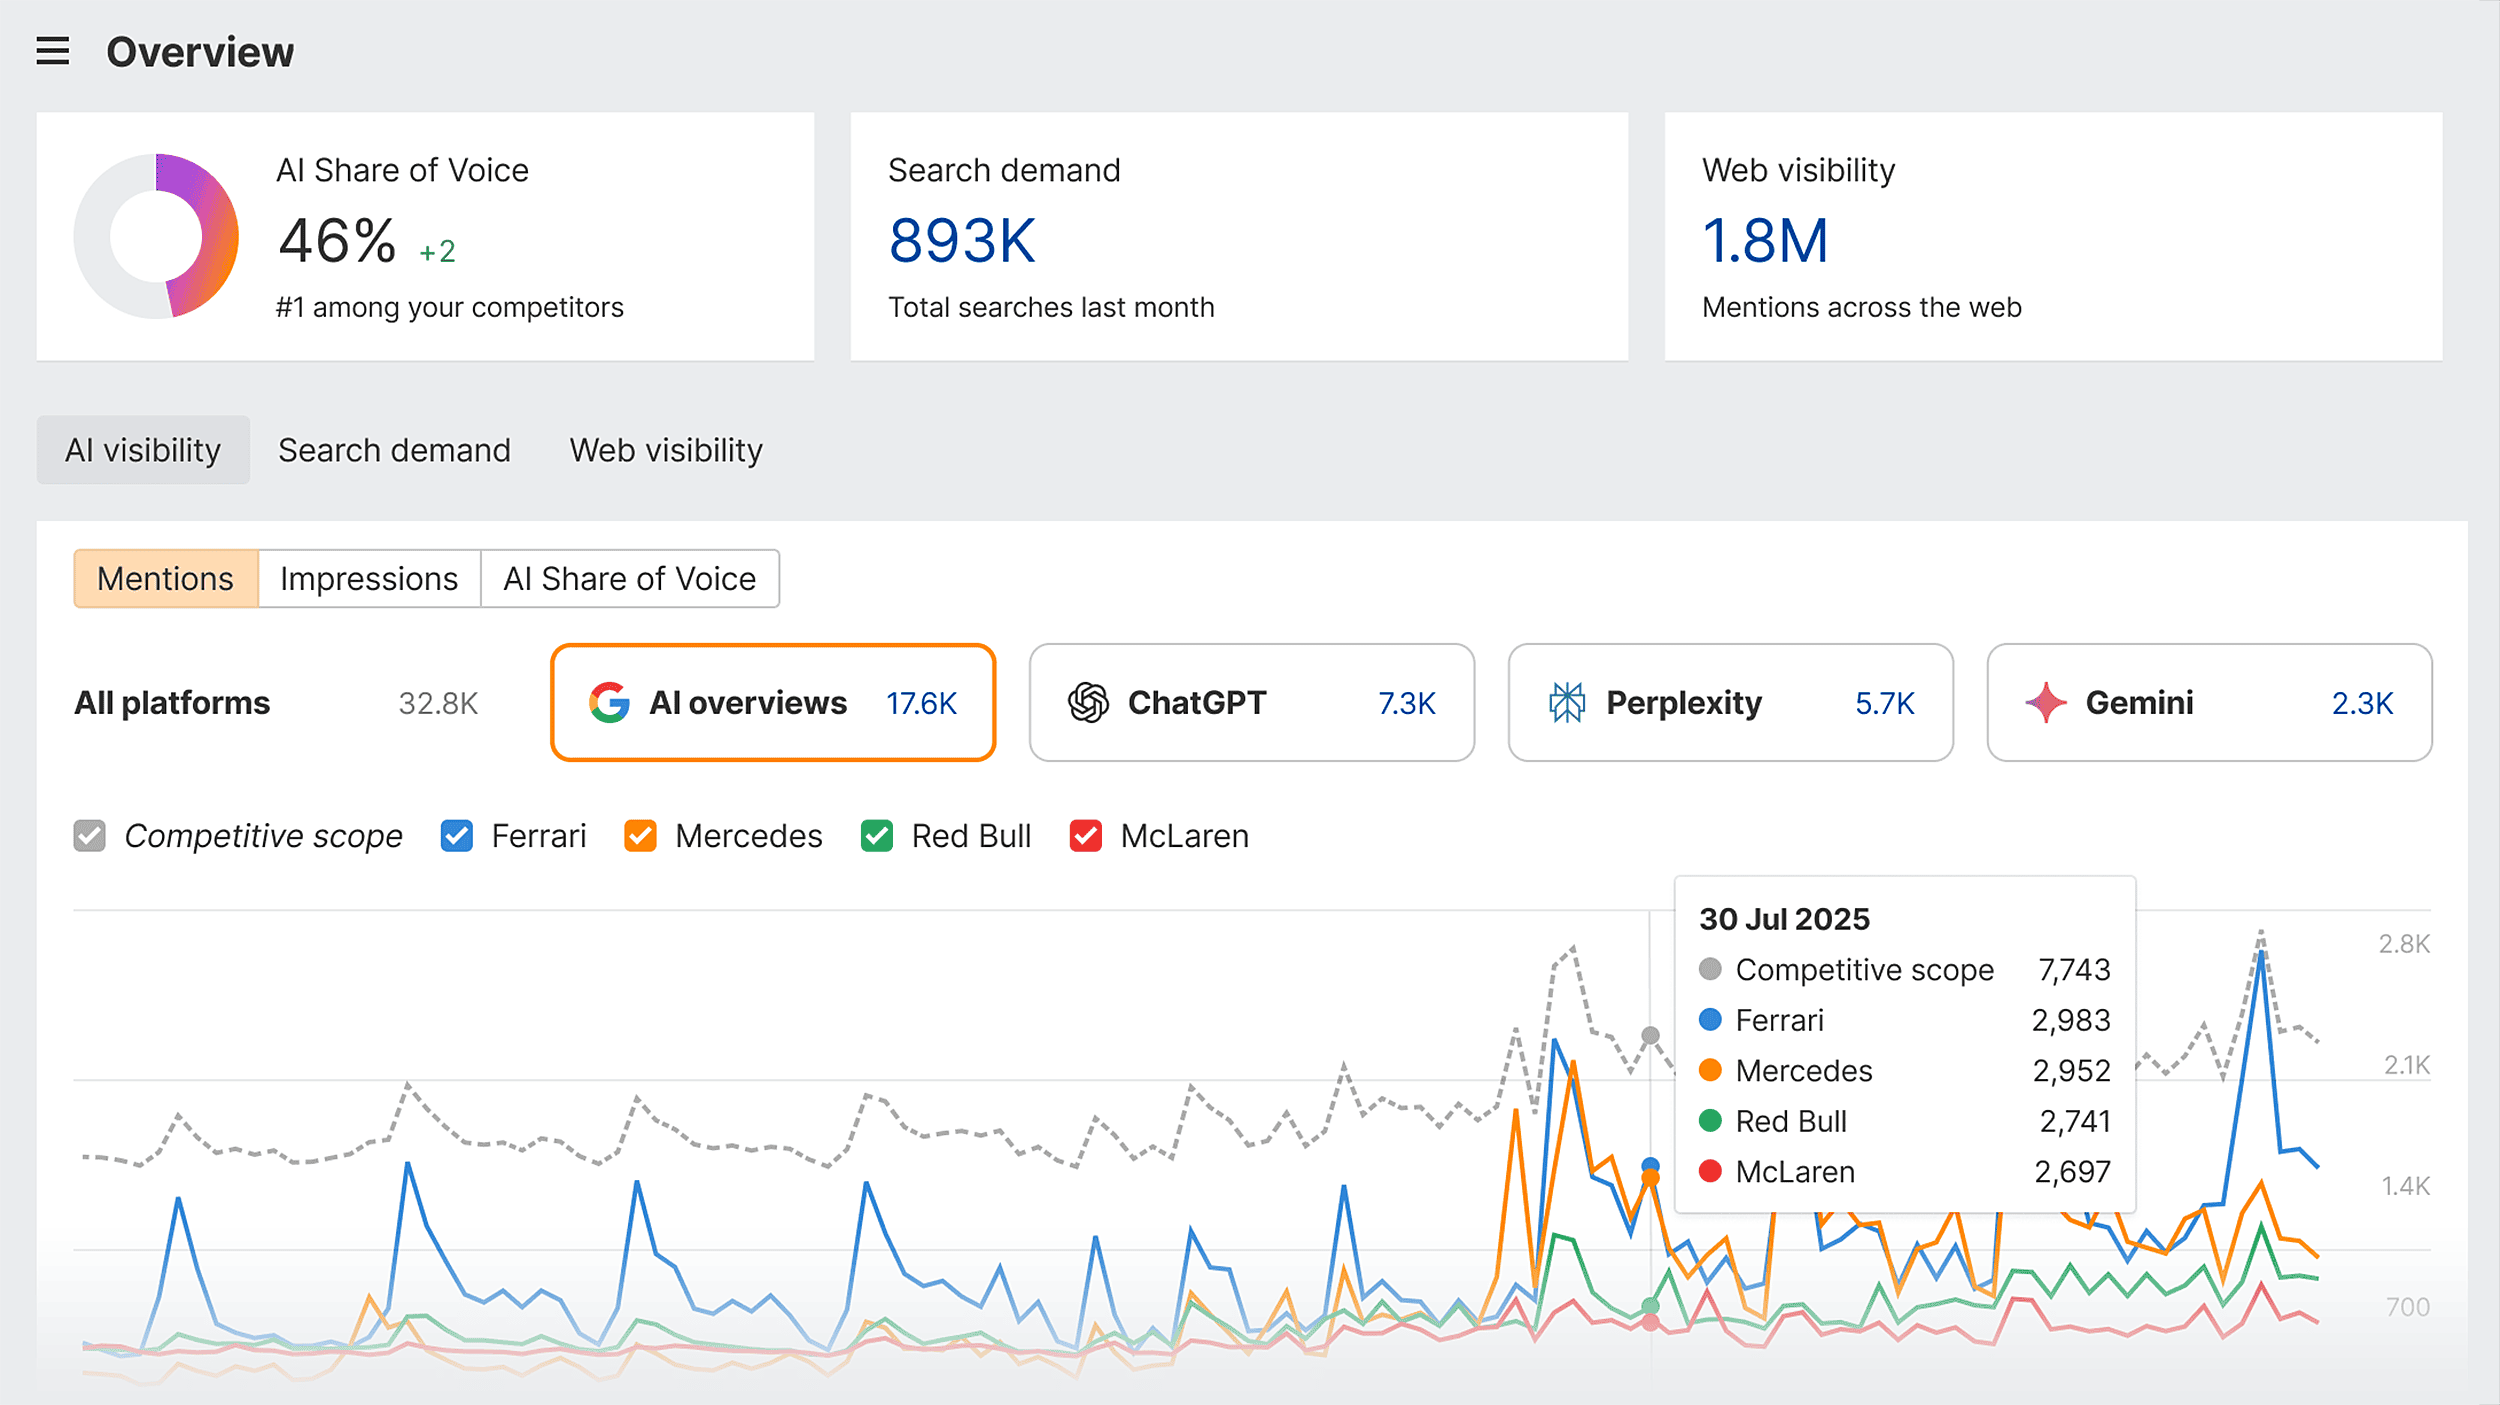Switch to the Web visibility tab
Viewport: 2500px width, 1405px height.
[665, 450]
